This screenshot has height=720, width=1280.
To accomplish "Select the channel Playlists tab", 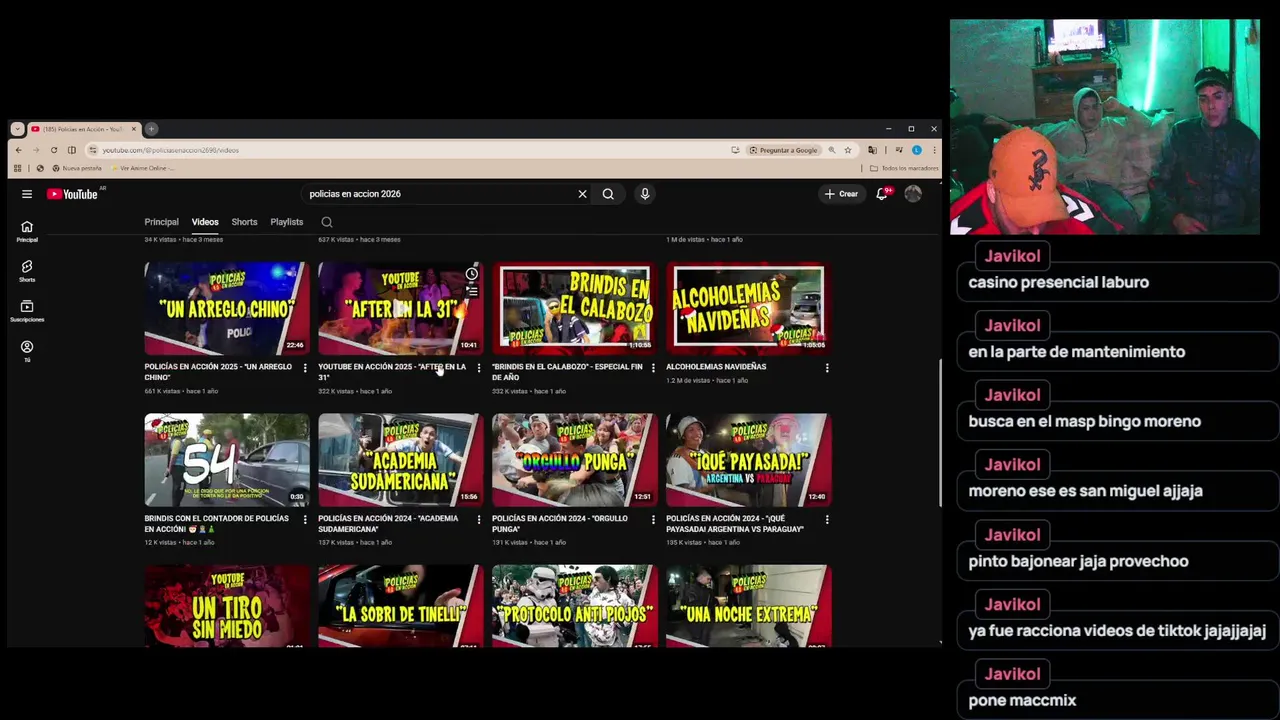I will (287, 222).
